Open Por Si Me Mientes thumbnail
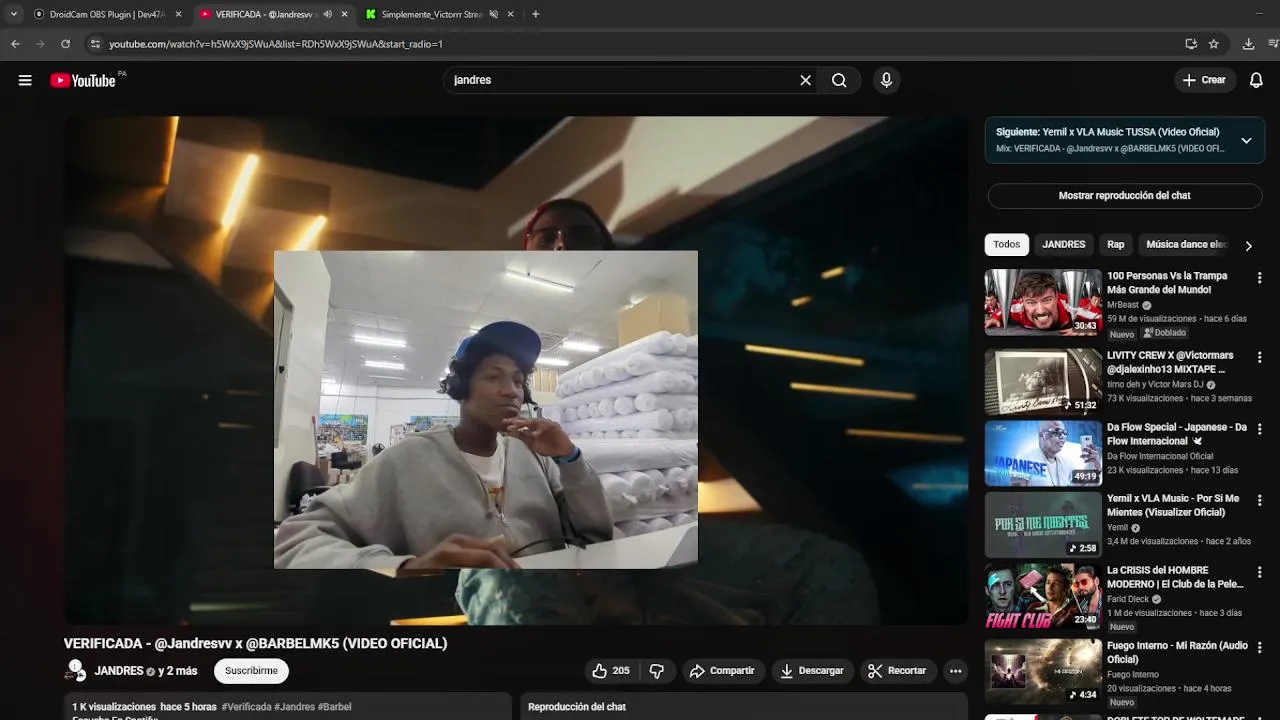The width and height of the screenshot is (1280, 720). 1043,525
